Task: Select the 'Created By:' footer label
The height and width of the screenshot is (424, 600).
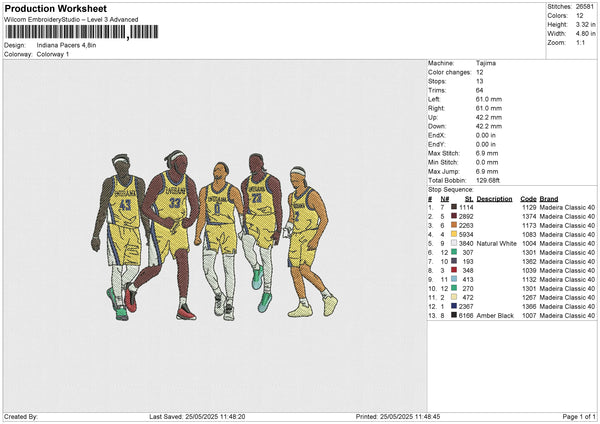Action: point(21,416)
